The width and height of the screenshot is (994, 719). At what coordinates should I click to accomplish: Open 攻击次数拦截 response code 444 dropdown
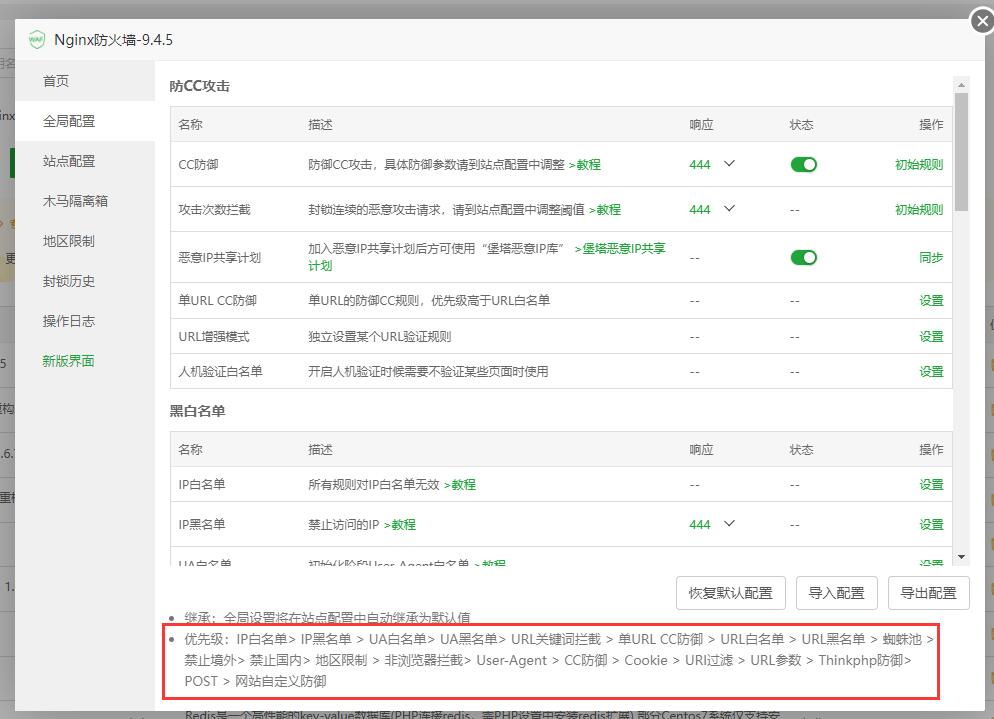pos(712,209)
